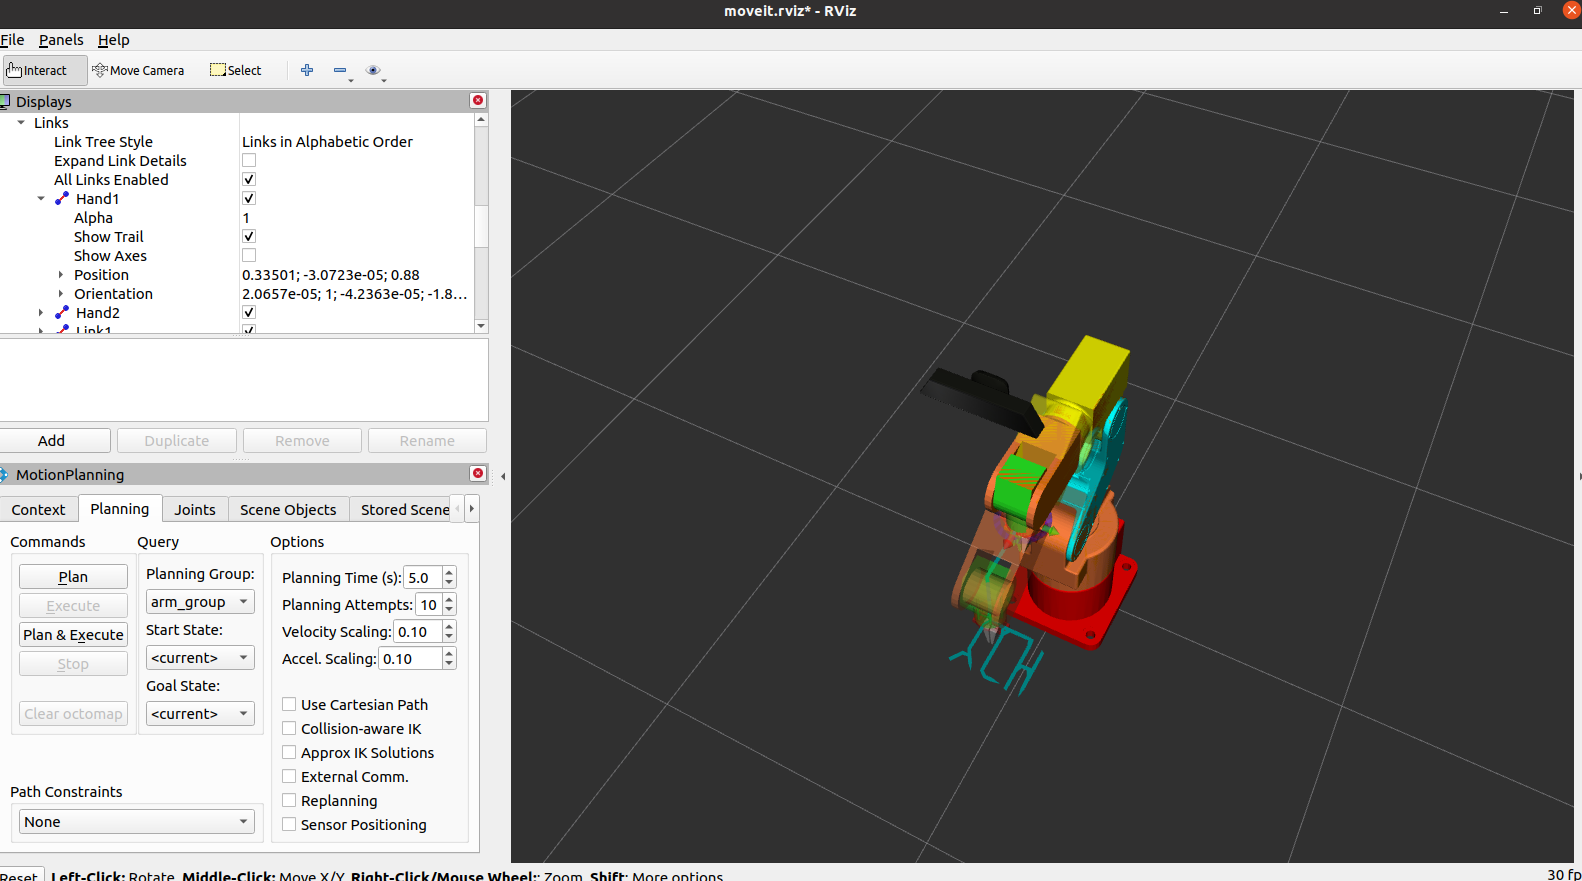Click the blue plus add-tool icon
Screen dimensions: 1582x881
click(307, 70)
